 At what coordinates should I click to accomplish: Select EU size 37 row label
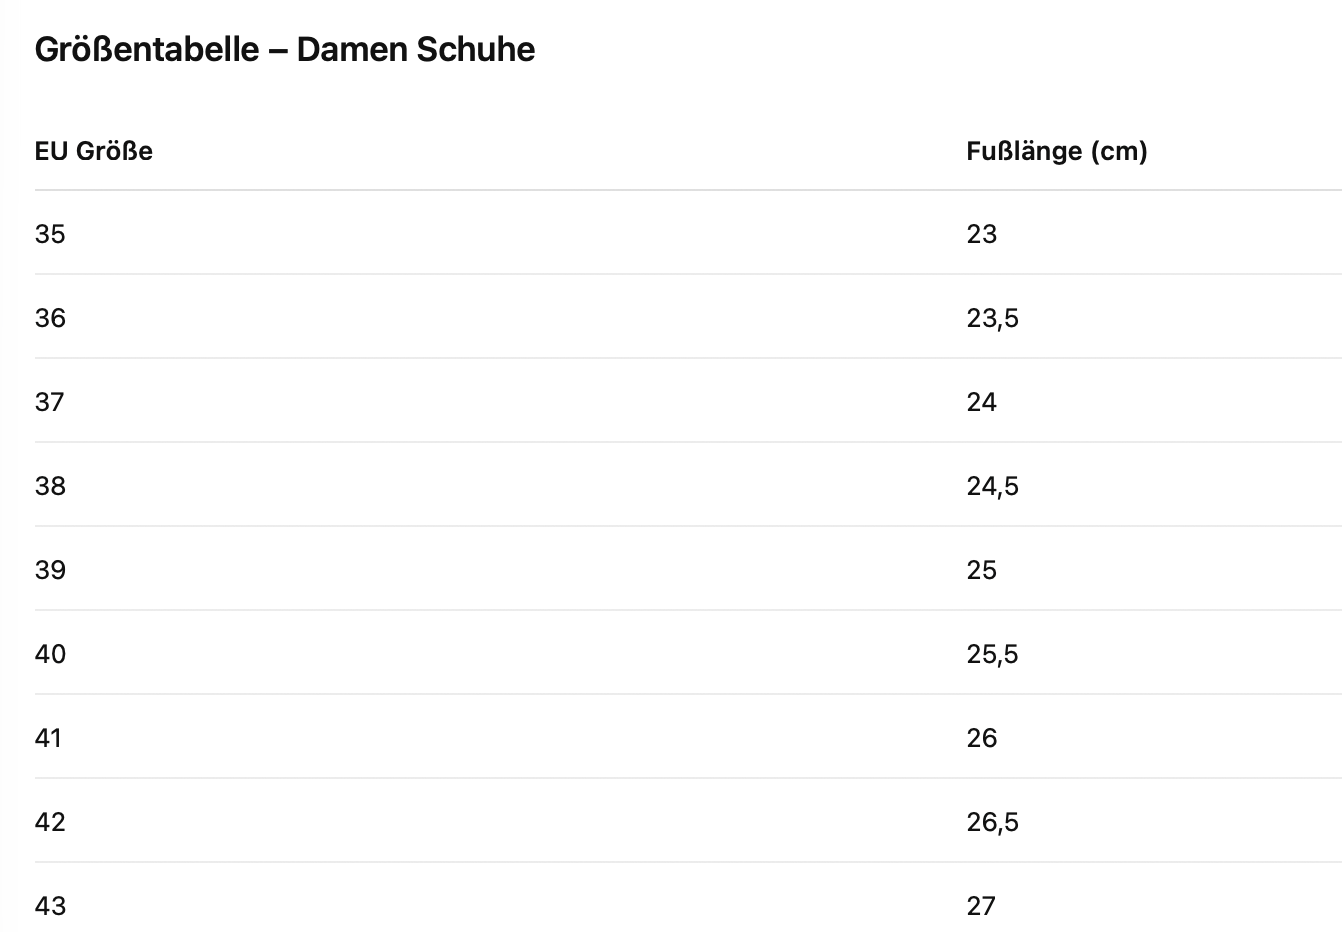pos(50,402)
